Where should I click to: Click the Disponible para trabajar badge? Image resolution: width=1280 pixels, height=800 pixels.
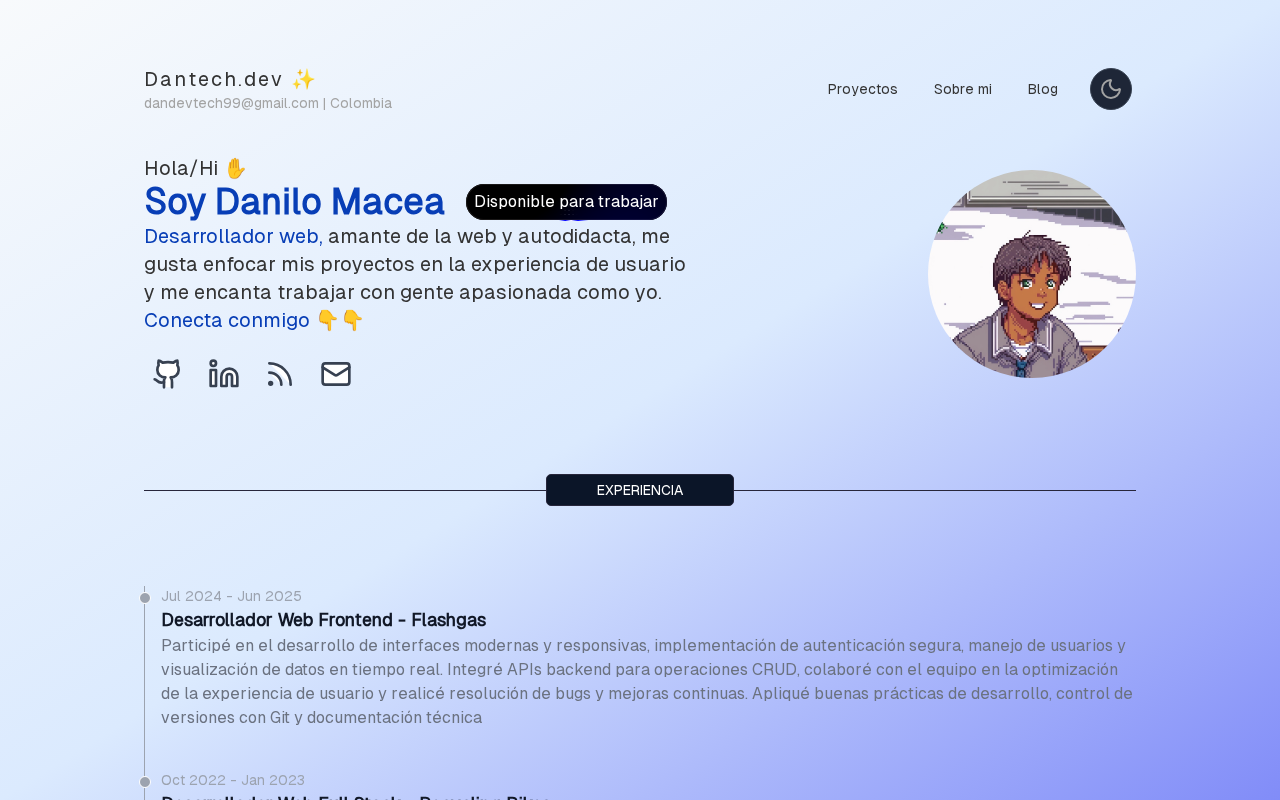pyautogui.click(x=566, y=201)
